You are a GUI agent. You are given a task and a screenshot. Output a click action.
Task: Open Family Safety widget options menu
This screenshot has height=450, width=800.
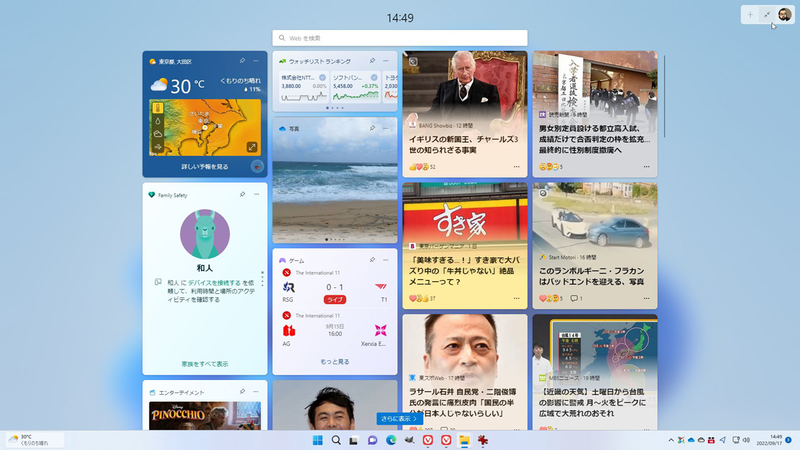pos(256,194)
